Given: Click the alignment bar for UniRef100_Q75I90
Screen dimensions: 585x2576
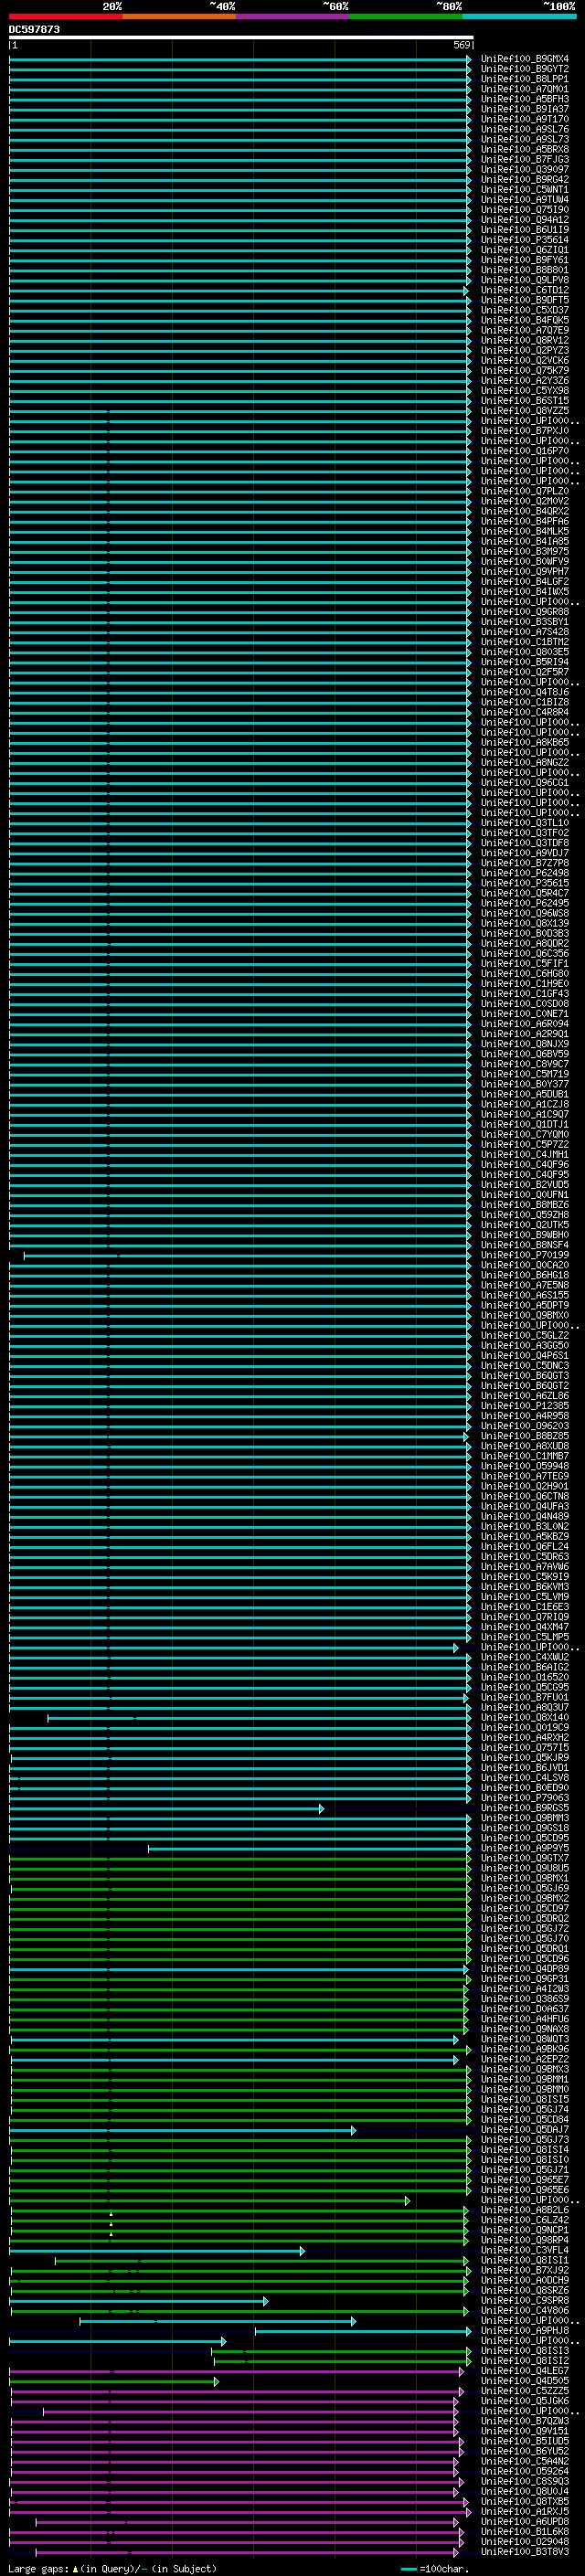Looking at the screenshot, I should (x=240, y=209).
